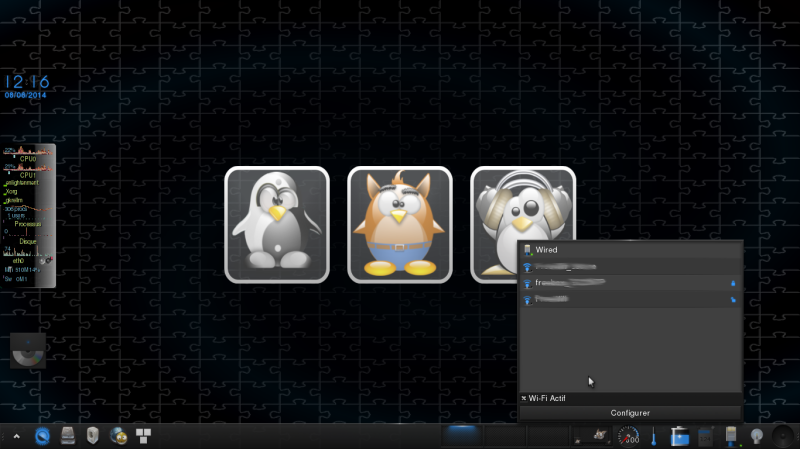The image size is (800, 449).
Task: Click the temperature thermometer gadget
Action: pyautogui.click(x=654, y=436)
